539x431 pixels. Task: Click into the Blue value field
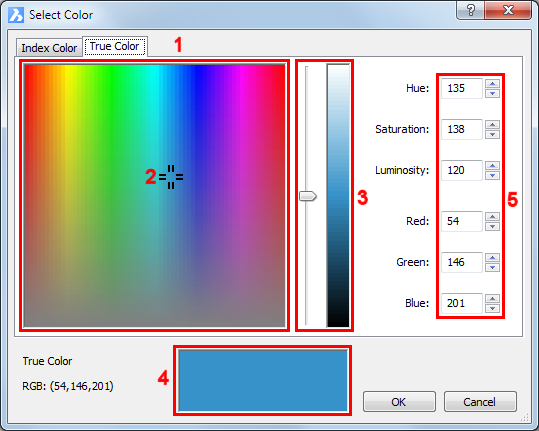pos(462,303)
